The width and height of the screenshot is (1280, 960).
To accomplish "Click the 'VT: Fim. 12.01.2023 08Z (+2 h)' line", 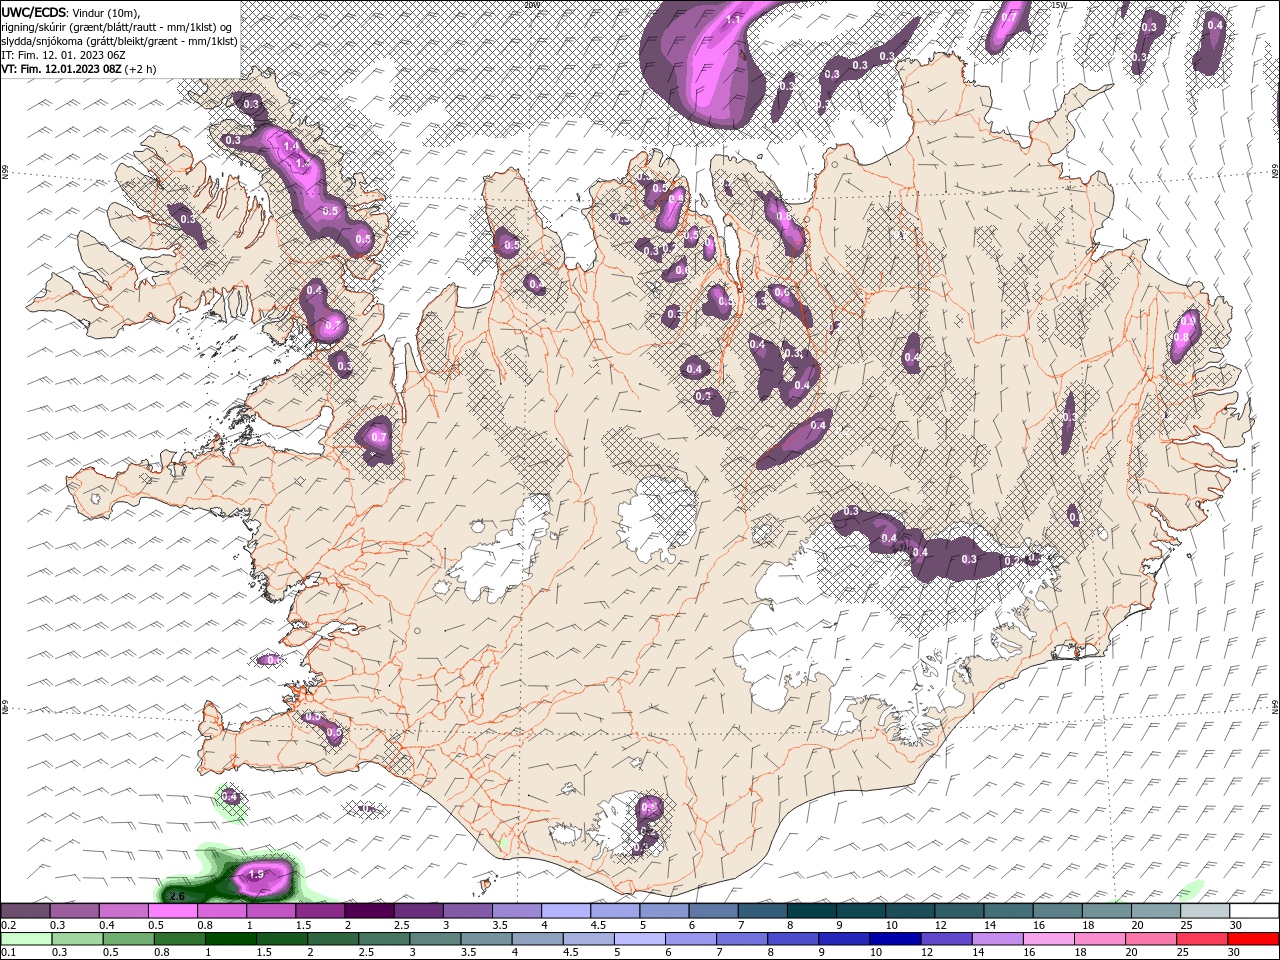I will tap(79, 69).
